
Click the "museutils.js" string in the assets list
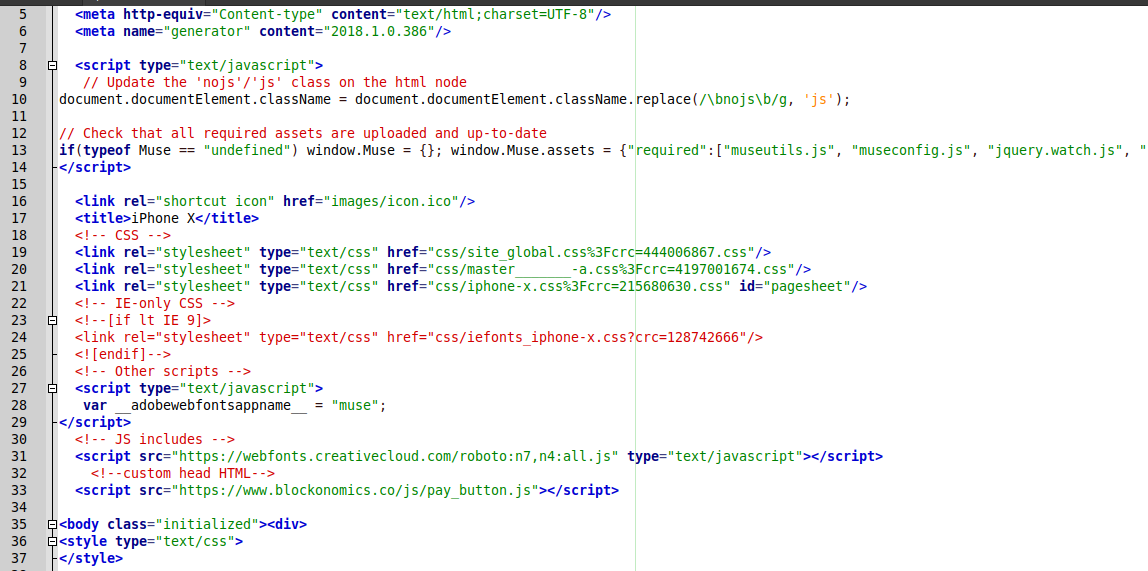tap(780, 150)
